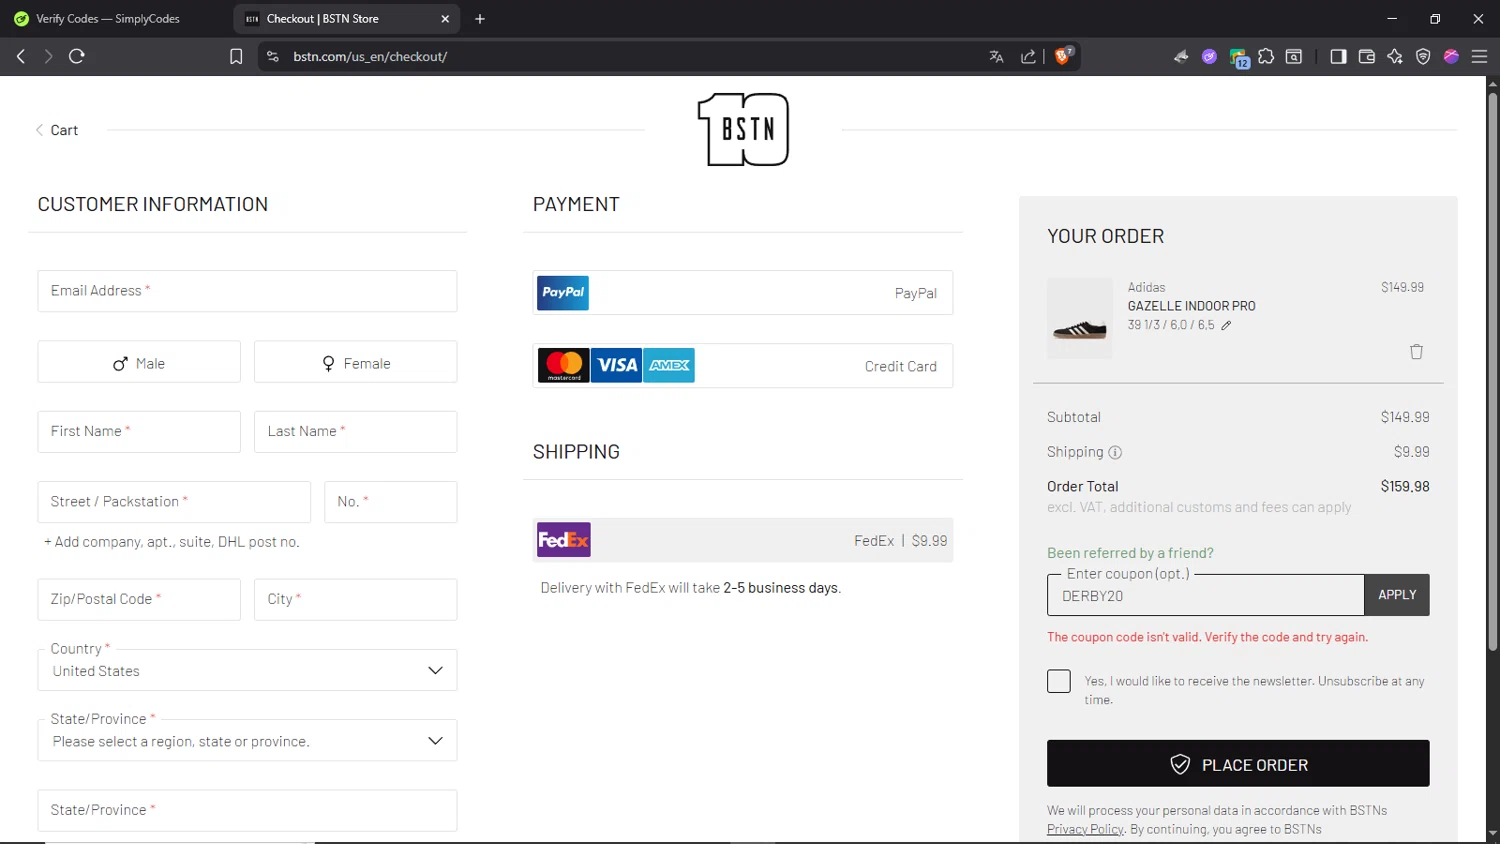Click the browser address bar URL

point(370,57)
